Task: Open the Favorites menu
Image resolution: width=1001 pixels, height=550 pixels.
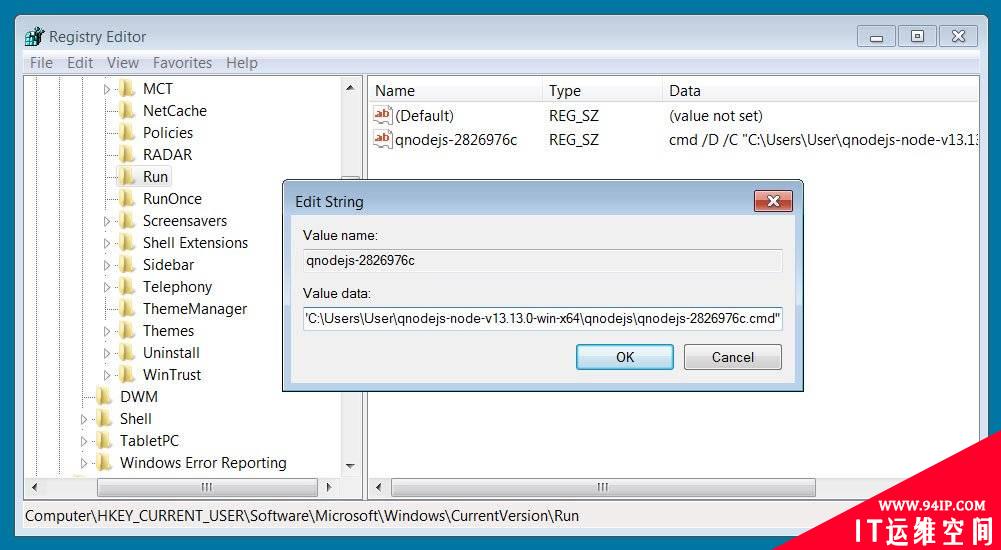Action: point(182,63)
